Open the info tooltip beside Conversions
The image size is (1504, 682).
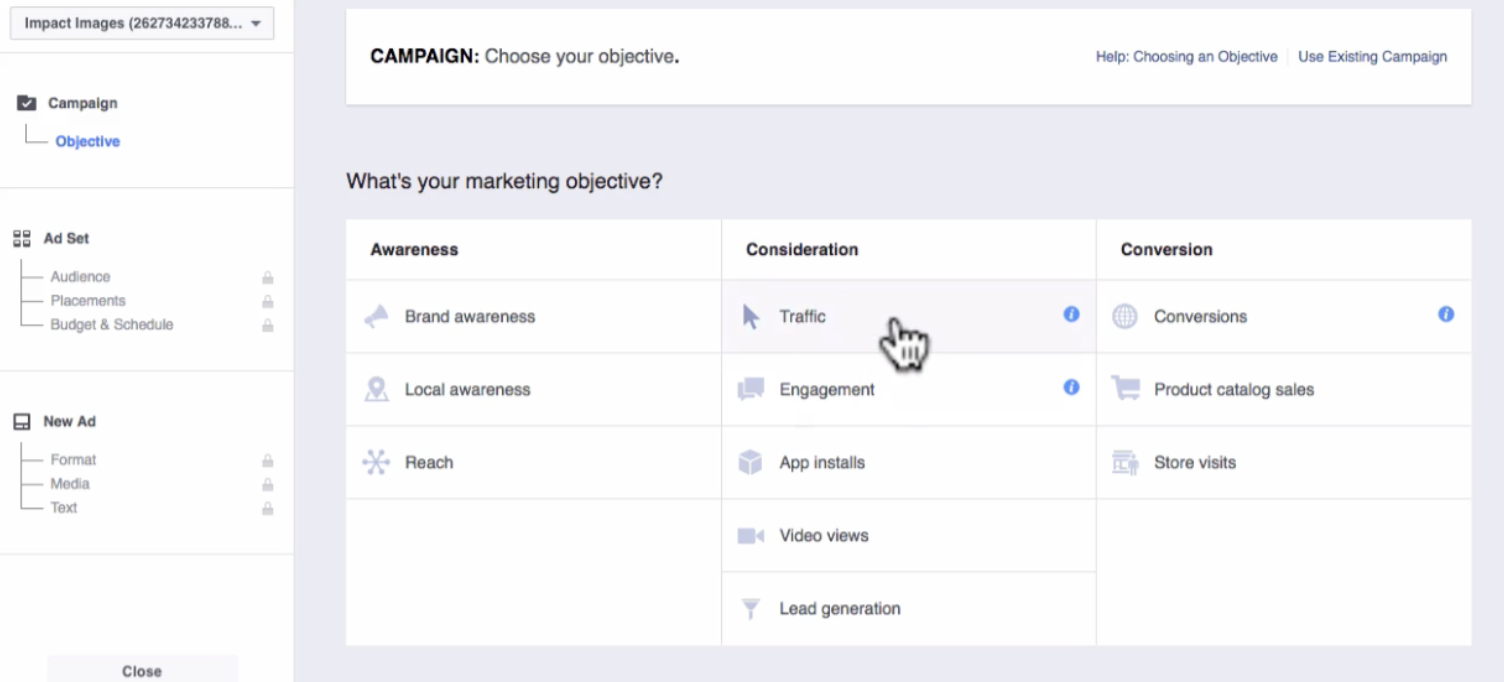(x=1446, y=314)
